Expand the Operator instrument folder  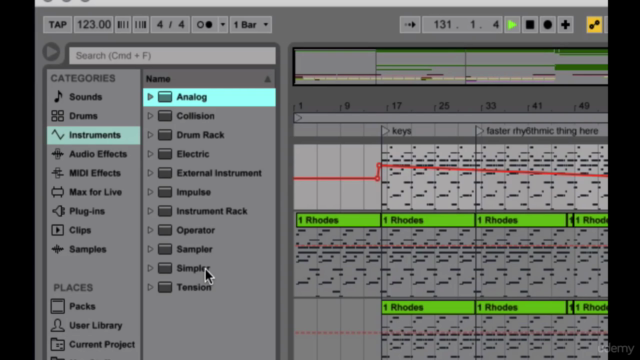pyautogui.click(x=150, y=230)
